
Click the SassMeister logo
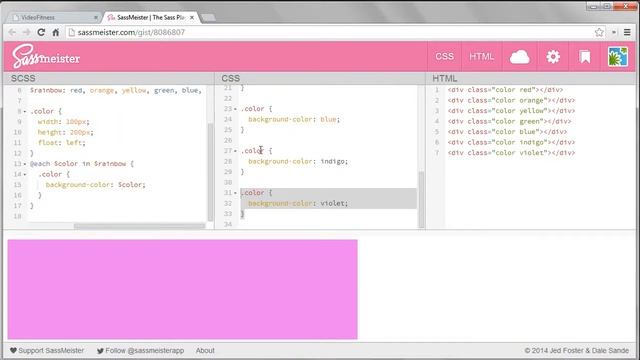click(x=46, y=56)
